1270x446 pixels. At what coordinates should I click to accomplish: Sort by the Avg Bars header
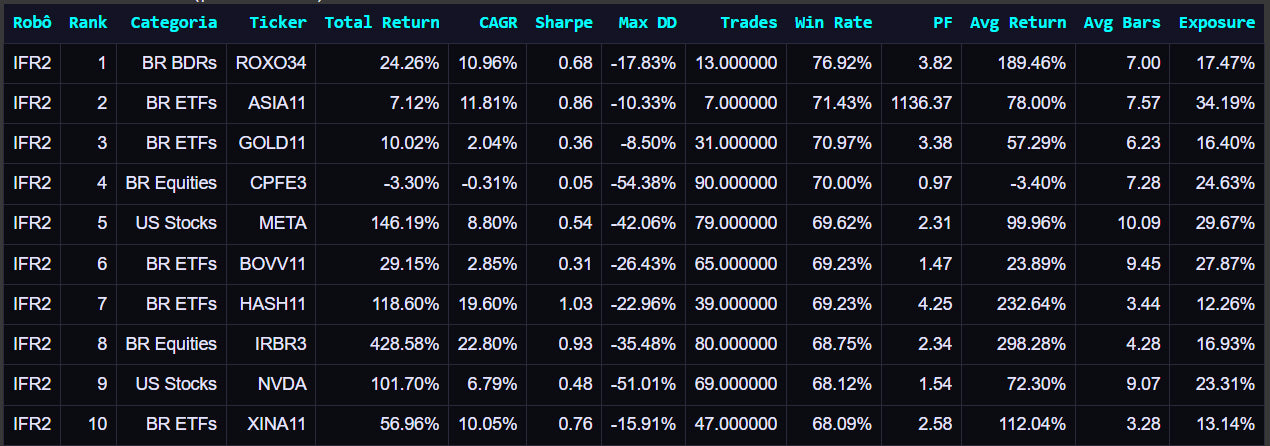tap(1122, 23)
